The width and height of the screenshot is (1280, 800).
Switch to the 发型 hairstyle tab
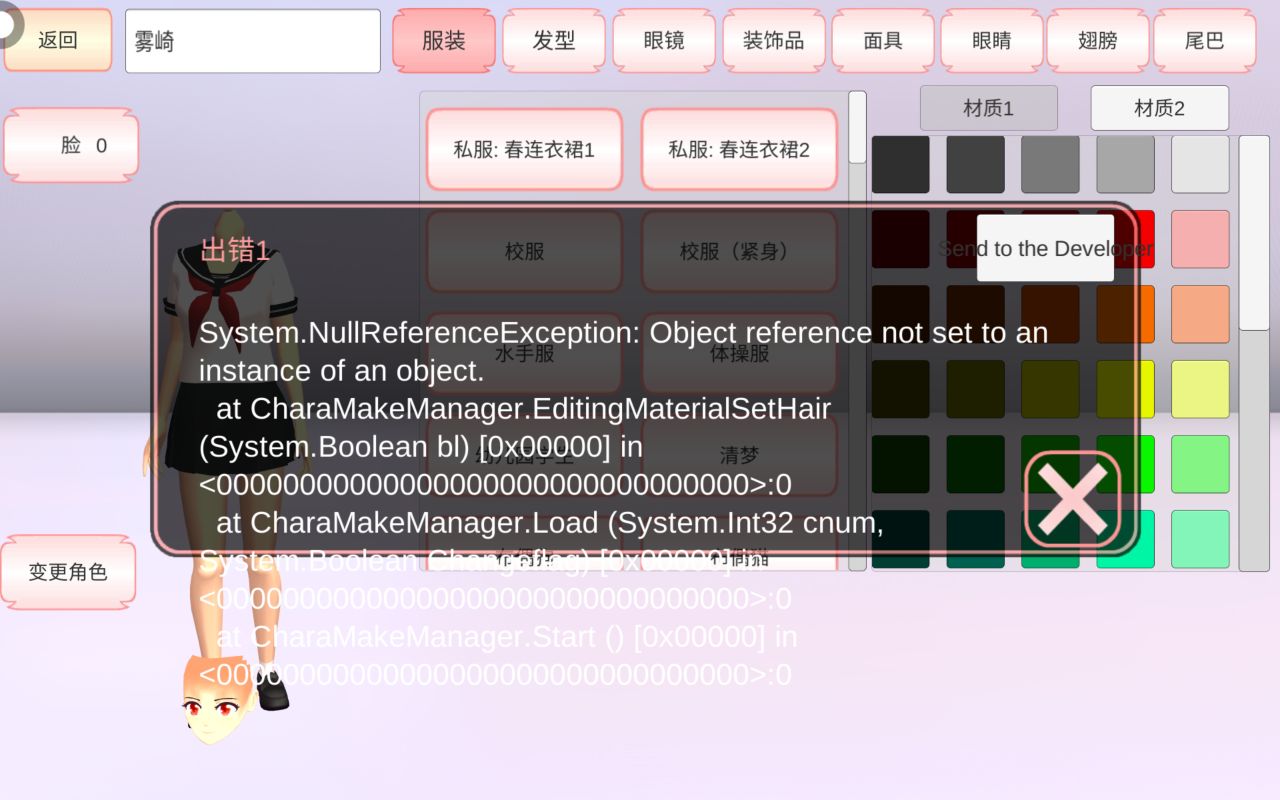point(554,41)
